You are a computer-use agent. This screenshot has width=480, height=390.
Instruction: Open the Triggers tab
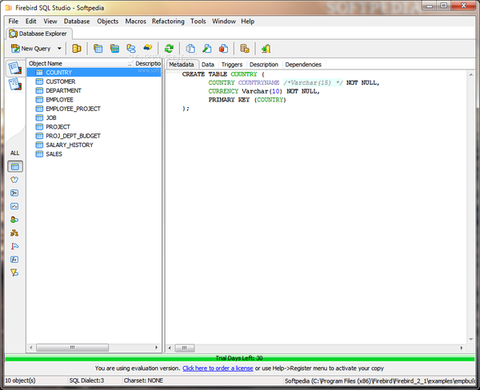232,64
